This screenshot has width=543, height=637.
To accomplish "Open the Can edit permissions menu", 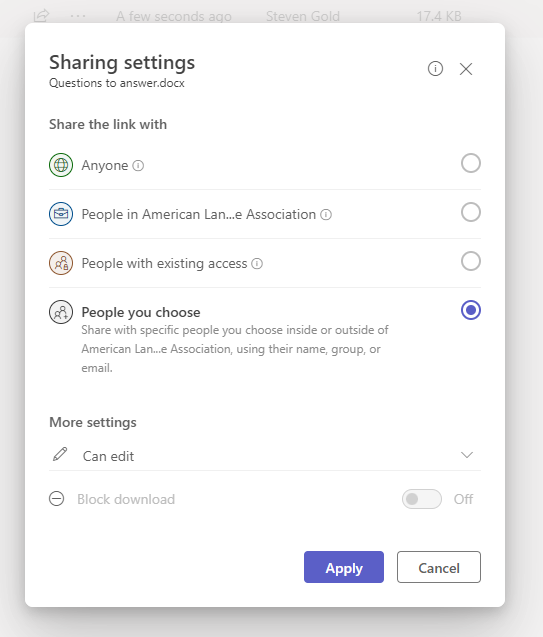I will coord(265,456).
